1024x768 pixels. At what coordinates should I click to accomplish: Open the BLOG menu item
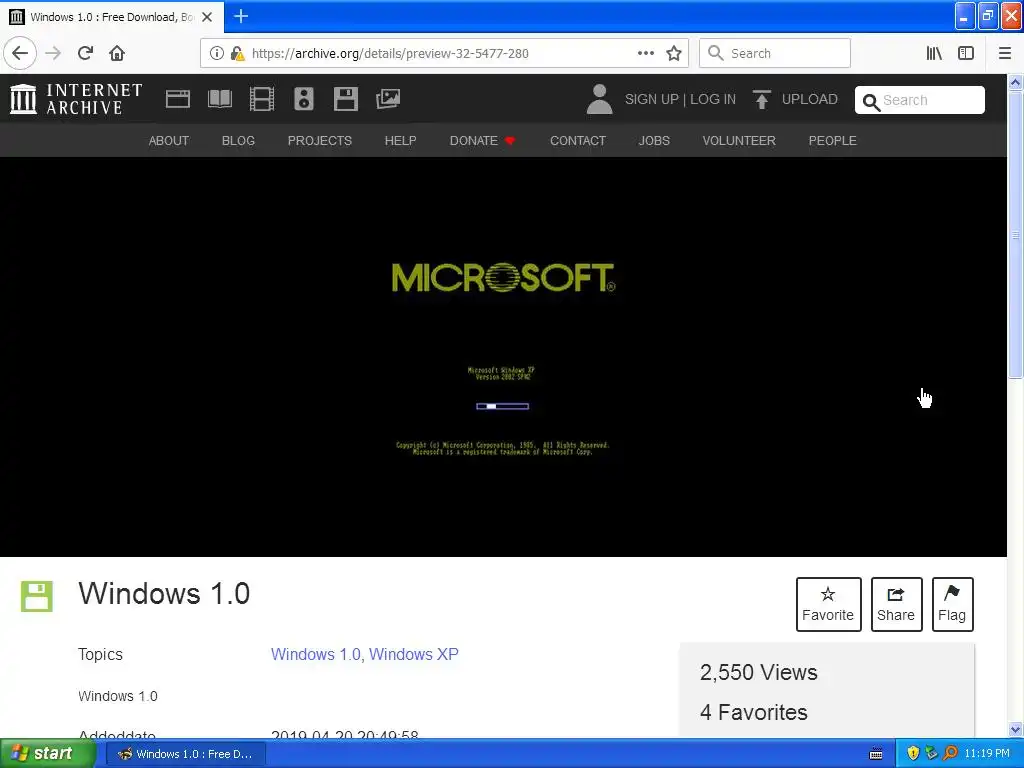238,140
